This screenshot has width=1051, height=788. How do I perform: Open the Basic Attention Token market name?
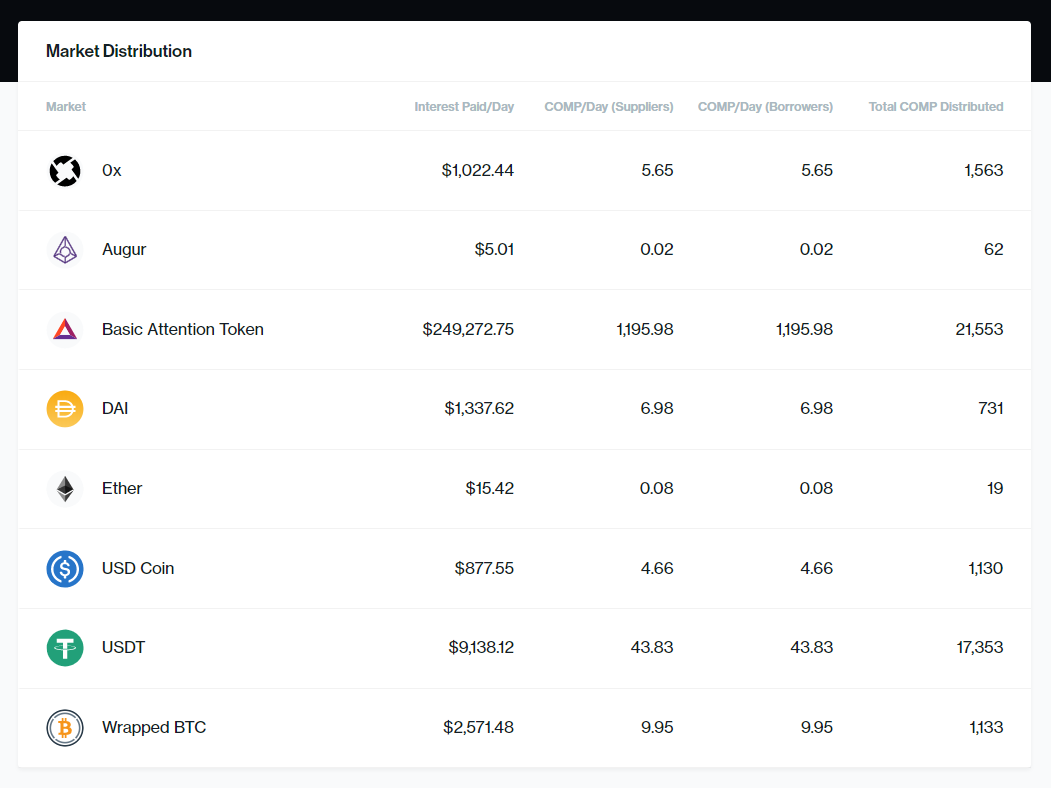183,329
